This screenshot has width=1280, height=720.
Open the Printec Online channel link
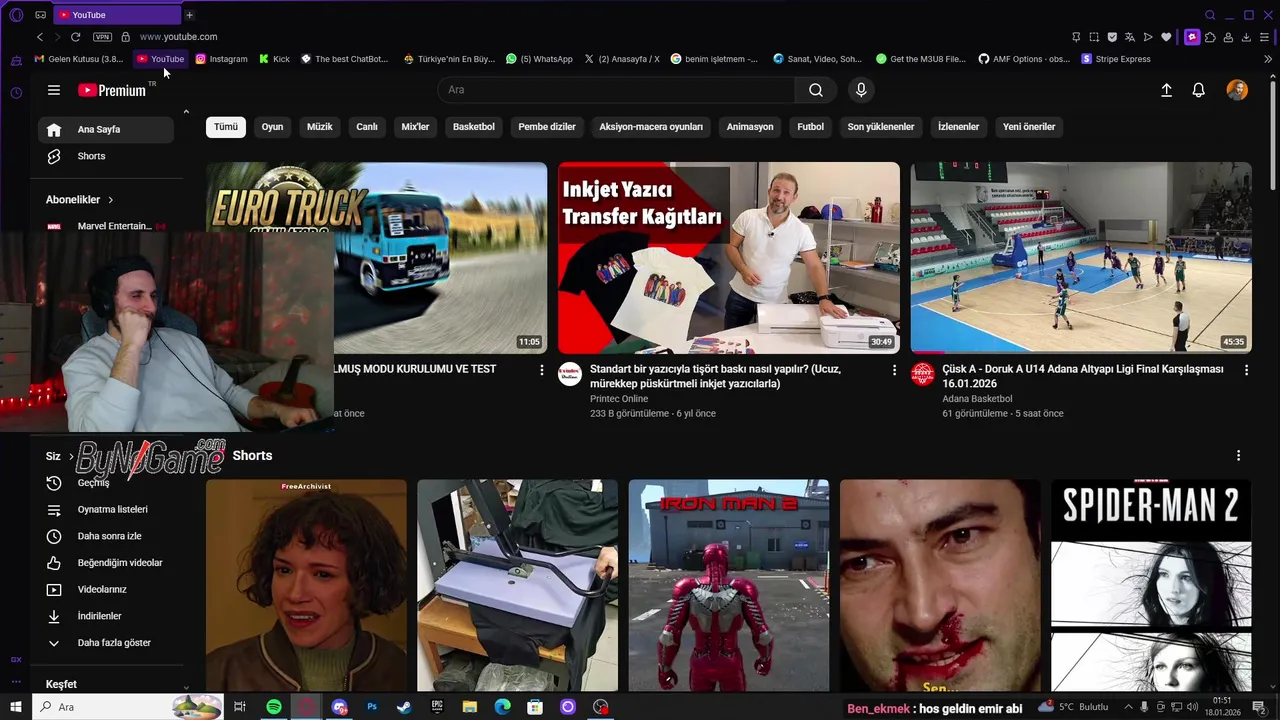pyautogui.click(x=619, y=399)
